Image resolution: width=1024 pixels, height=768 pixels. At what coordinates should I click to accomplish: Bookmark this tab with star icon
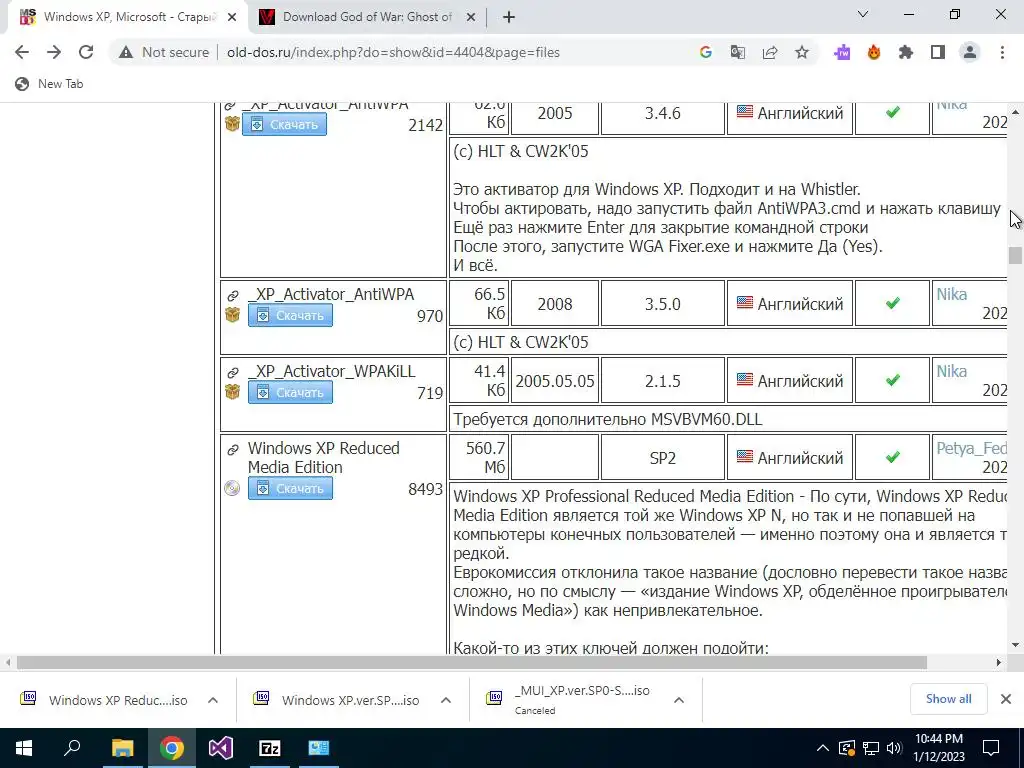click(x=802, y=52)
